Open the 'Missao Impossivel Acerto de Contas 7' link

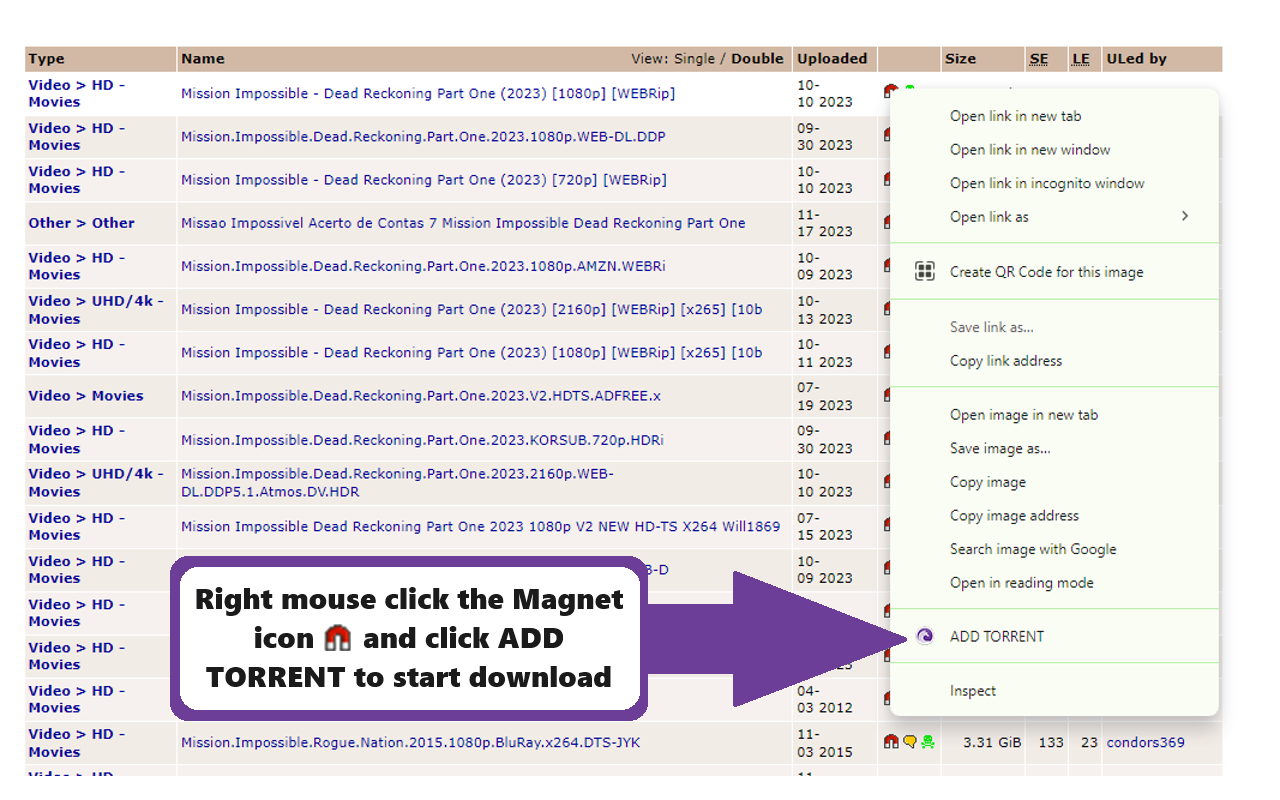coord(463,223)
